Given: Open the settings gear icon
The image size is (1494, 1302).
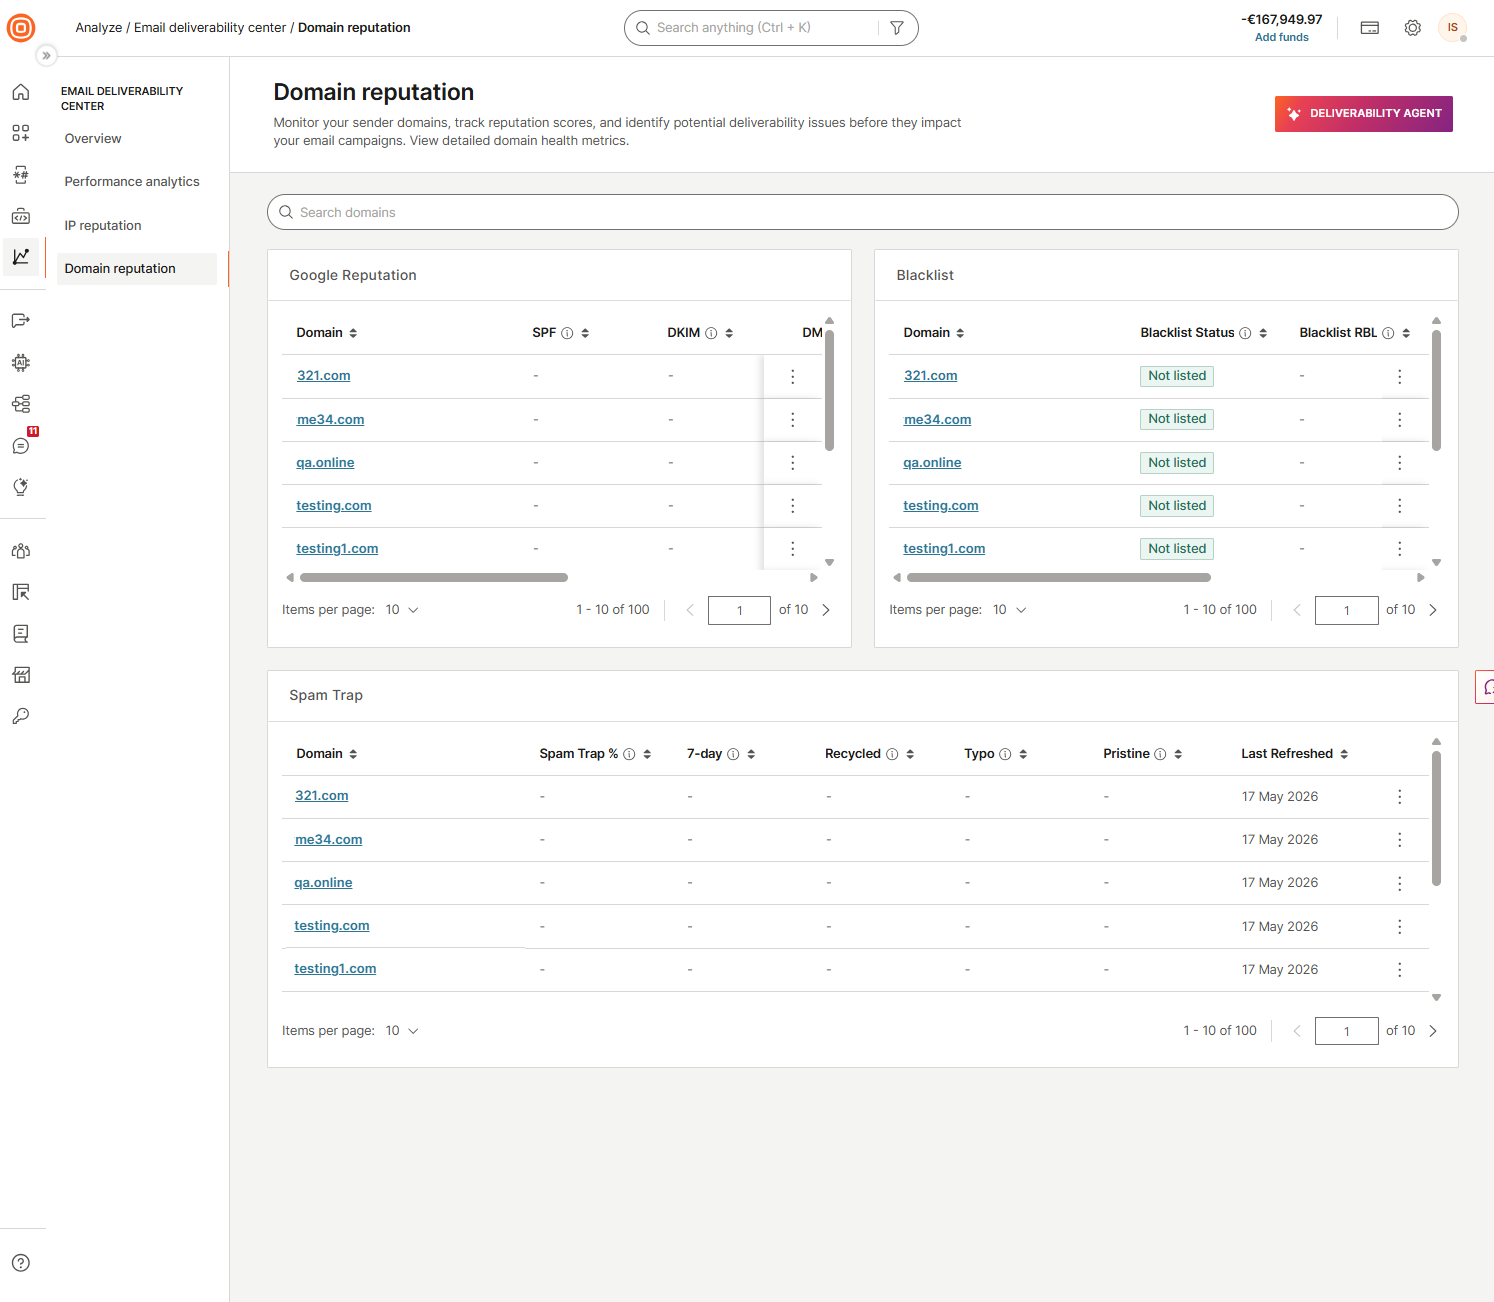Looking at the screenshot, I should point(1412,28).
